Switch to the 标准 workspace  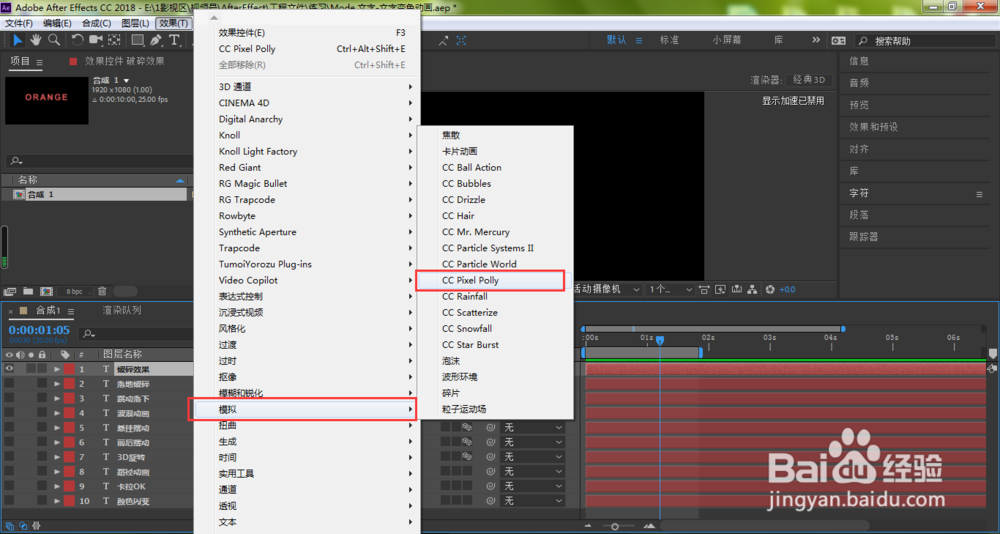click(x=669, y=40)
